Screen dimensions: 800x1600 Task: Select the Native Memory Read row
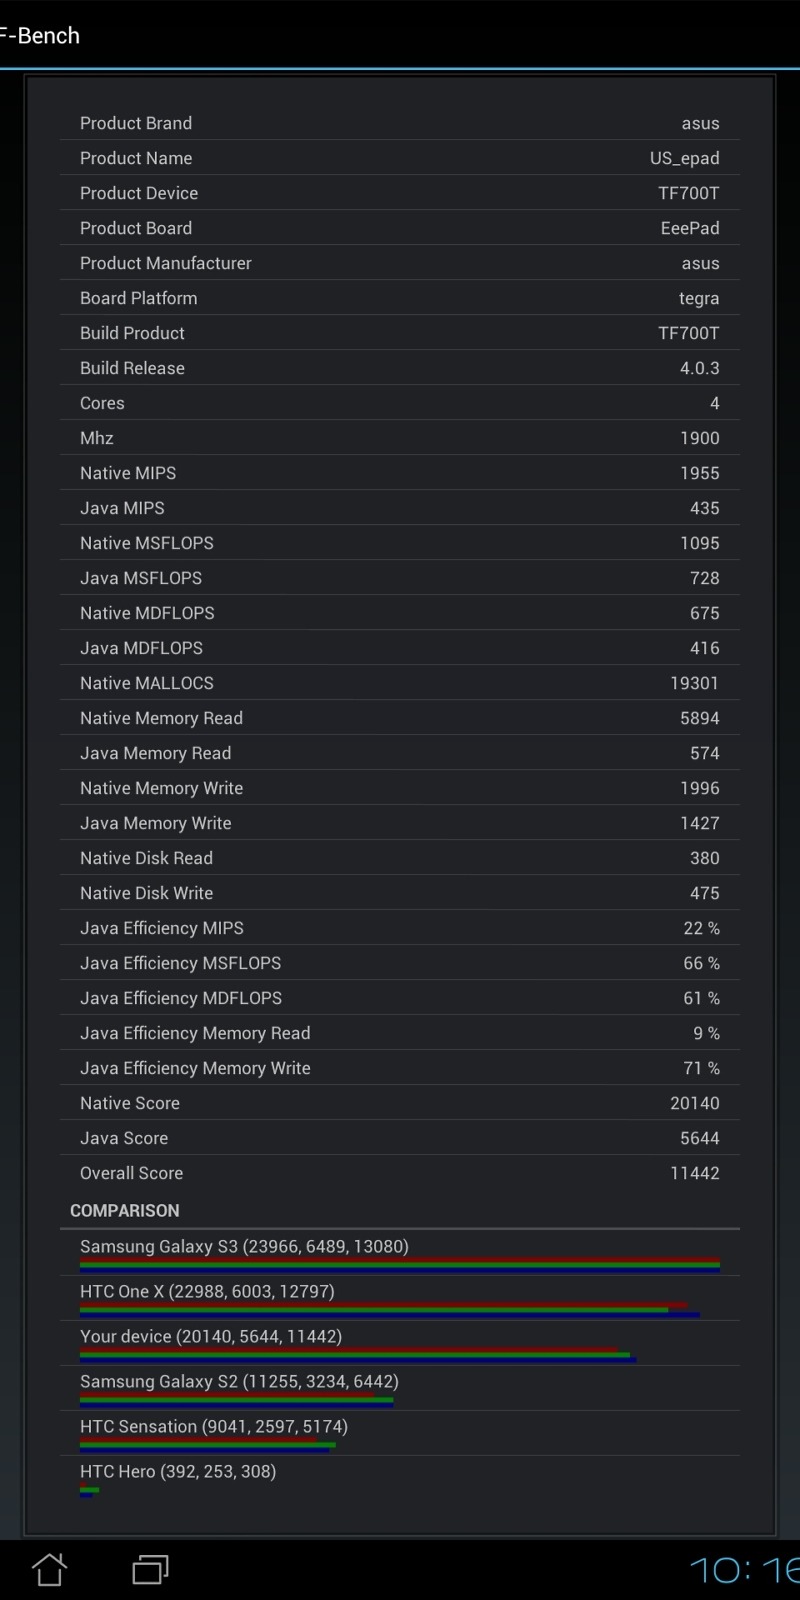[x=400, y=718]
